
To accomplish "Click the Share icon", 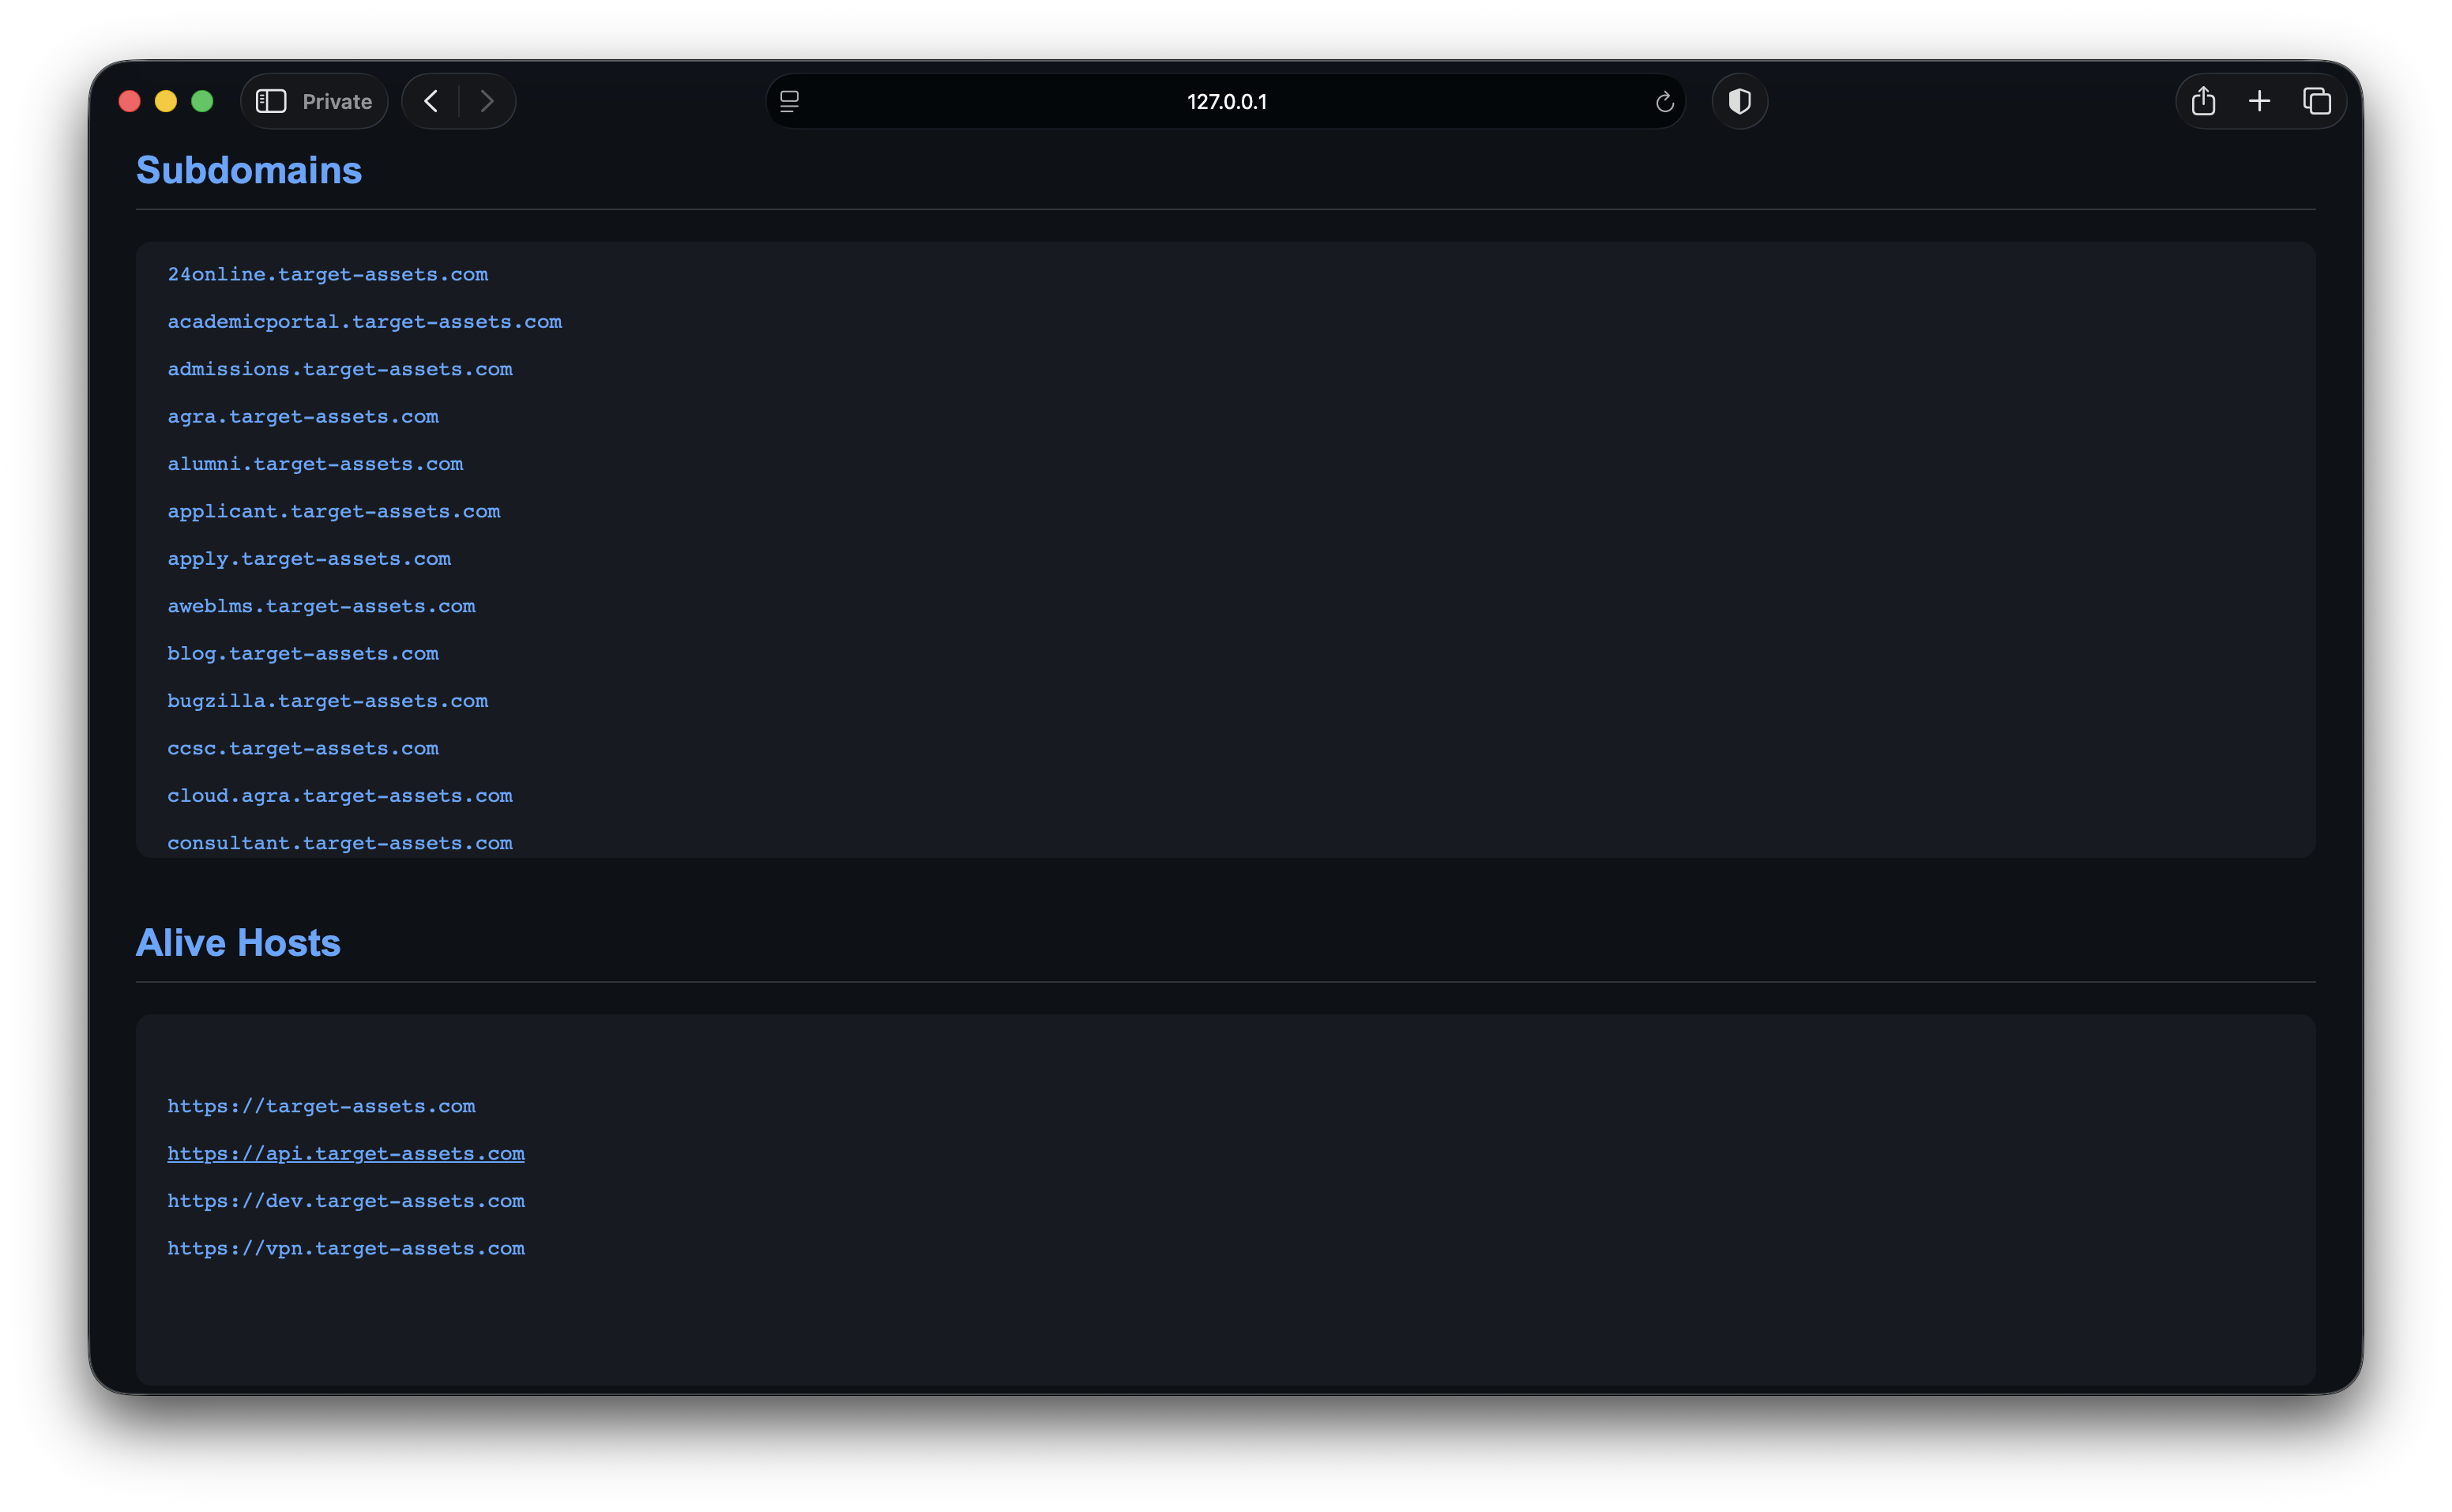I will tap(2203, 101).
